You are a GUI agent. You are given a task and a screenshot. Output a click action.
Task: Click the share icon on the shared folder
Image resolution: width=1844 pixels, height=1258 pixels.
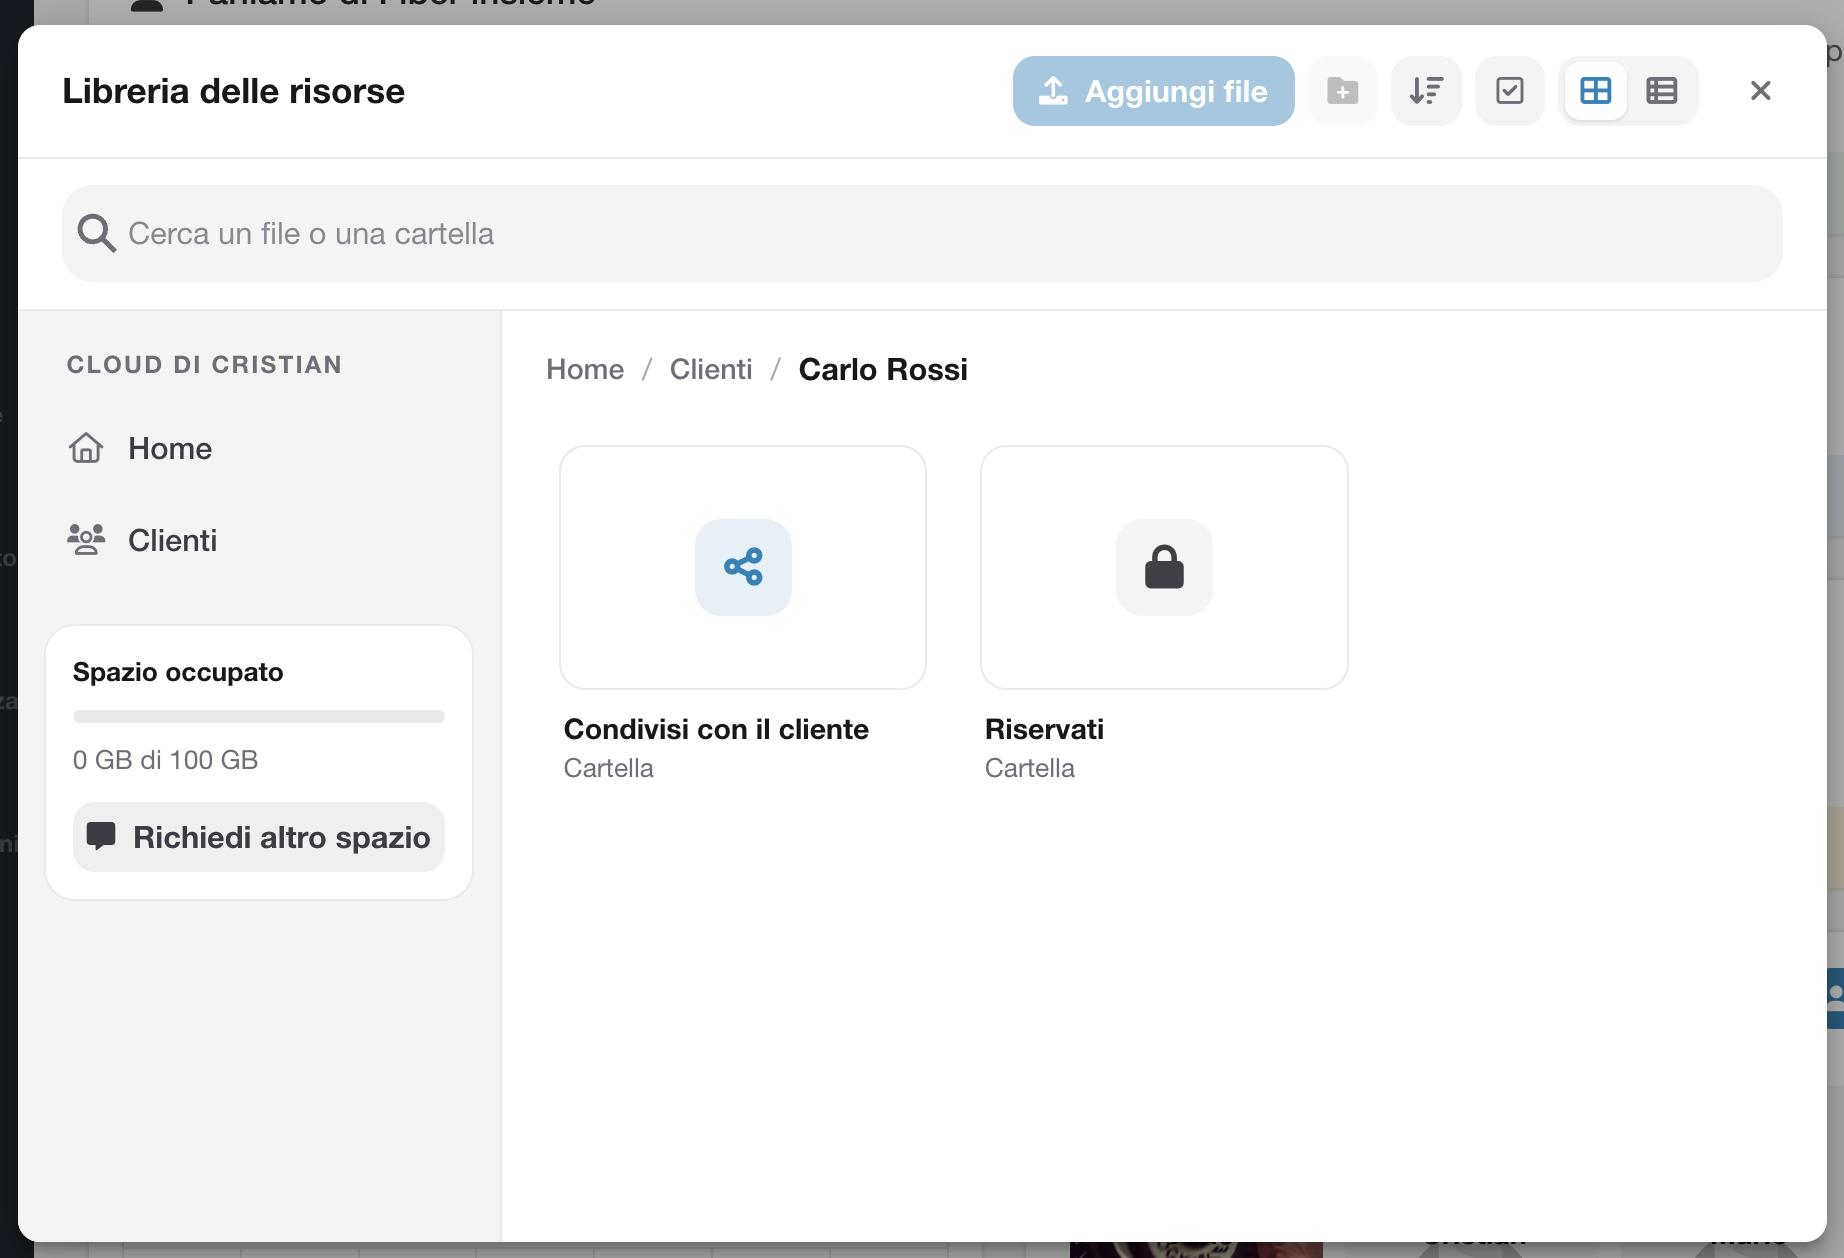click(x=743, y=567)
